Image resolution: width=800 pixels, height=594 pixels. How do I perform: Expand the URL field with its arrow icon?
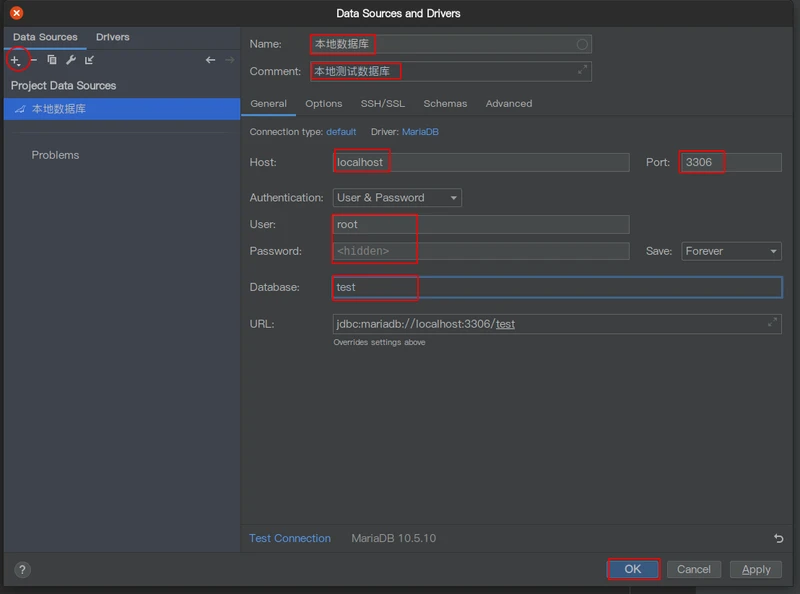coord(772,322)
